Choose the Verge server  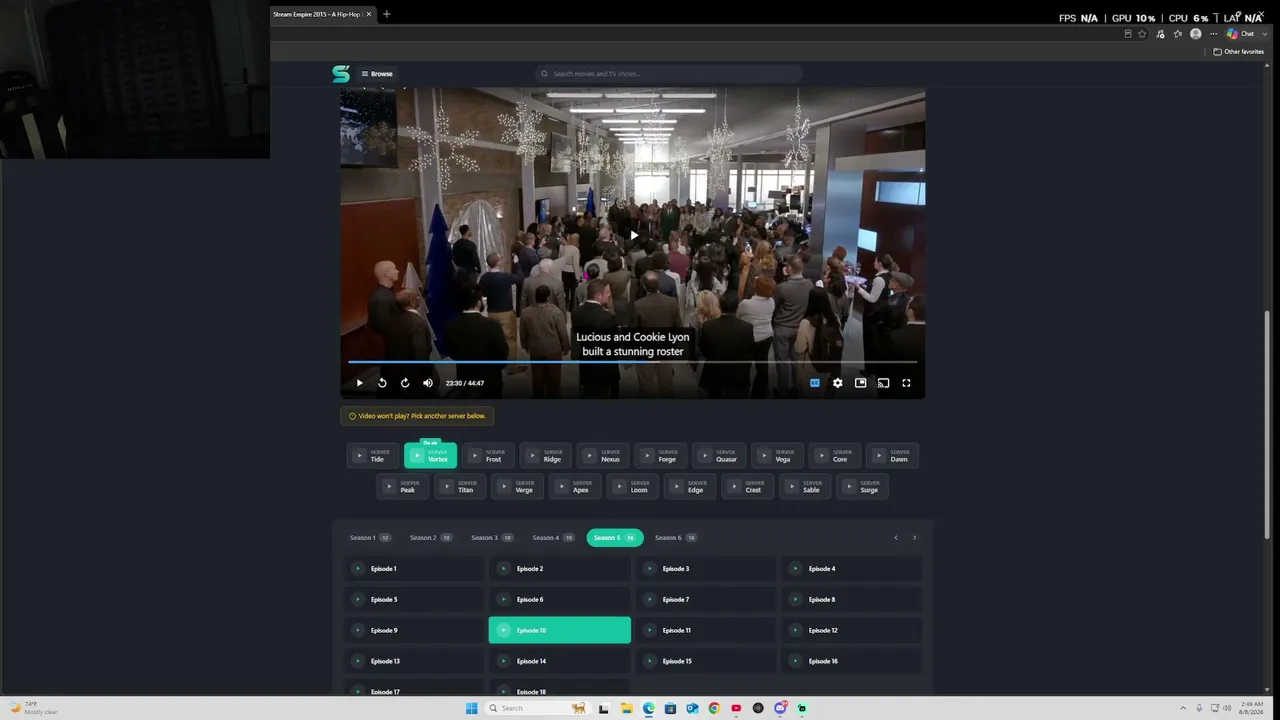click(x=517, y=487)
